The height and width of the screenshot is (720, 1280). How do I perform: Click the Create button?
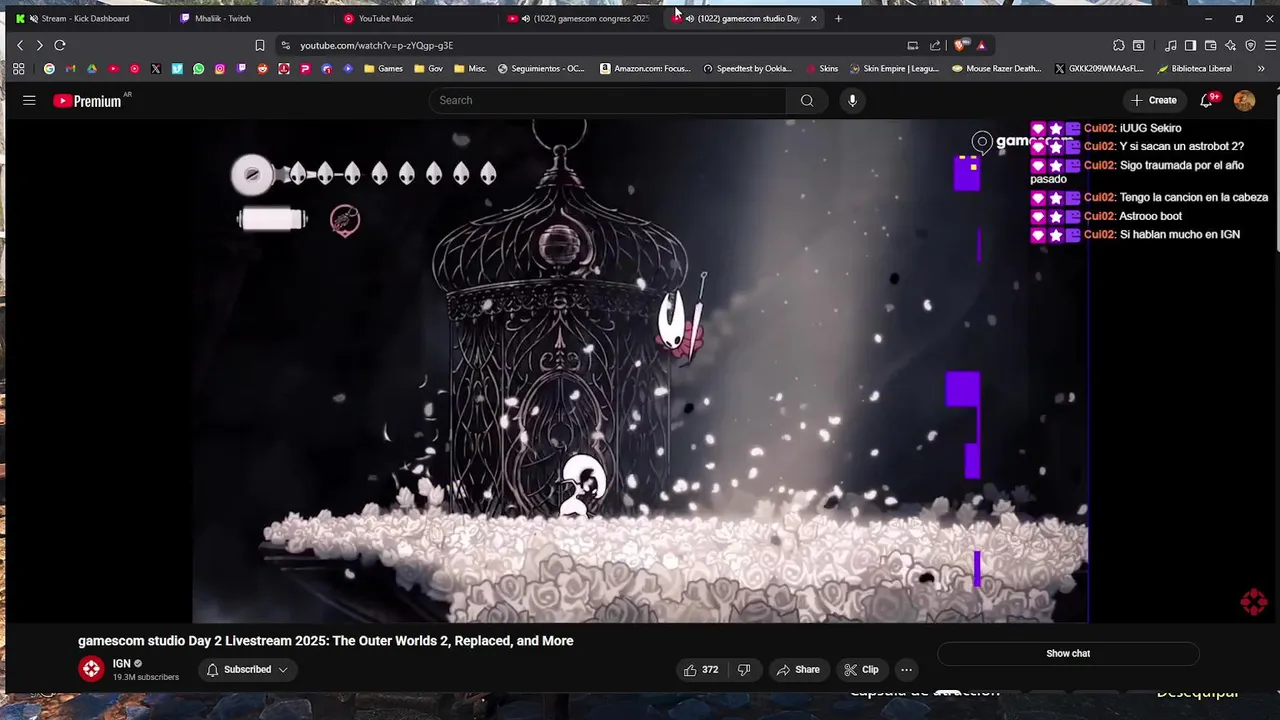point(1154,100)
